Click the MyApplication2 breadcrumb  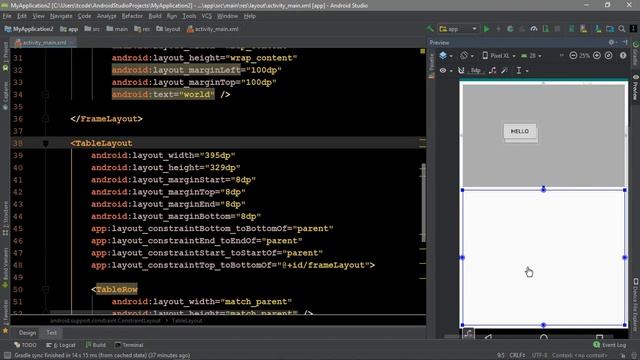tap(29, 29)
